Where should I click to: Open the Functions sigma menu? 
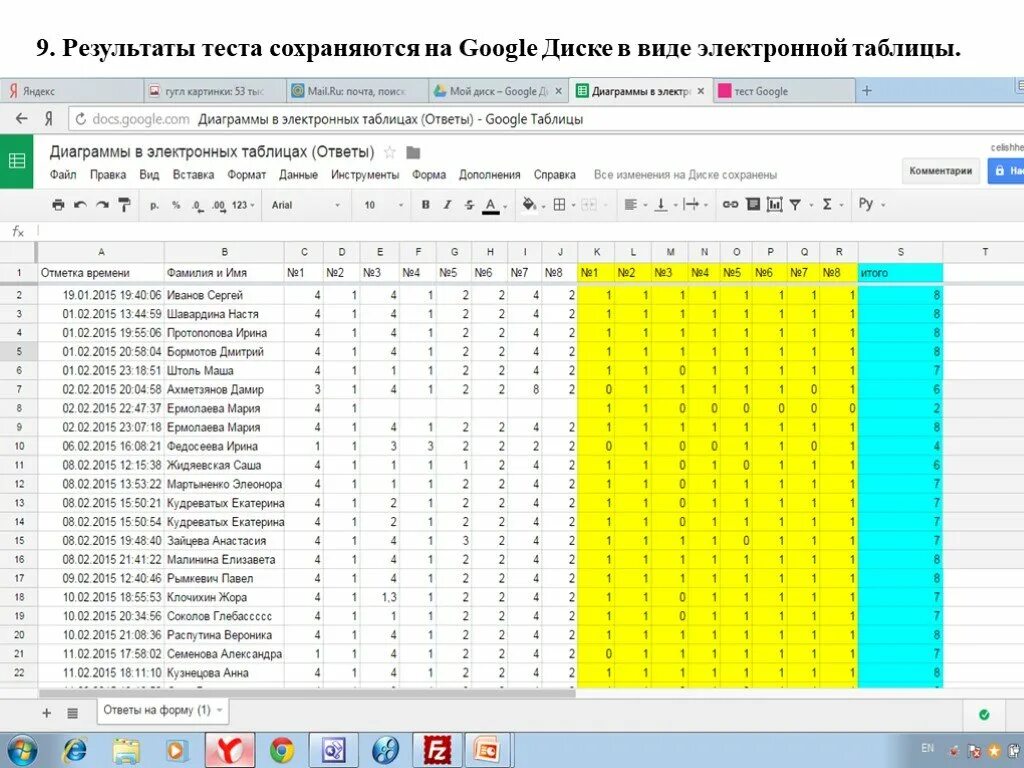[832, 205]
